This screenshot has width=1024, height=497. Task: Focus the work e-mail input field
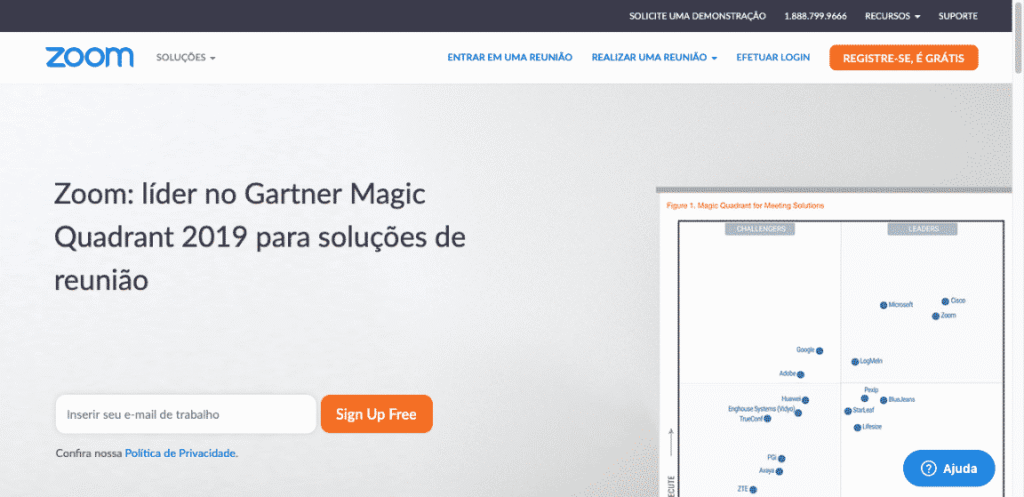point(186,414)
